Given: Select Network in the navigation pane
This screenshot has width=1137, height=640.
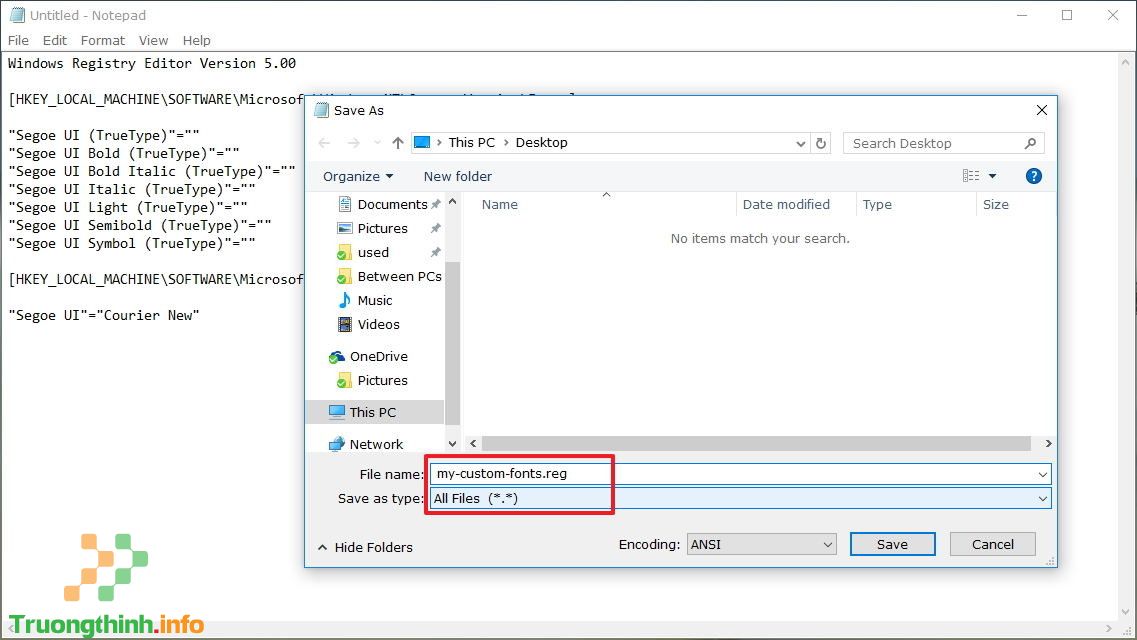Looking at the screenshot, I should click(365, 444).
